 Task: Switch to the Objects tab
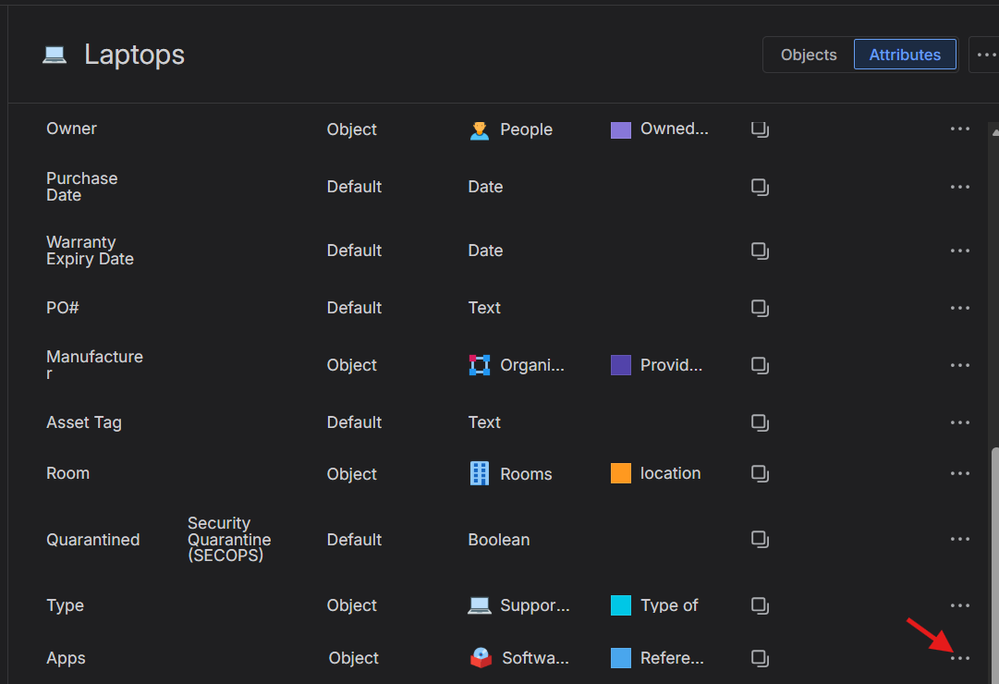pyautogui.click(x=808, y=55)
